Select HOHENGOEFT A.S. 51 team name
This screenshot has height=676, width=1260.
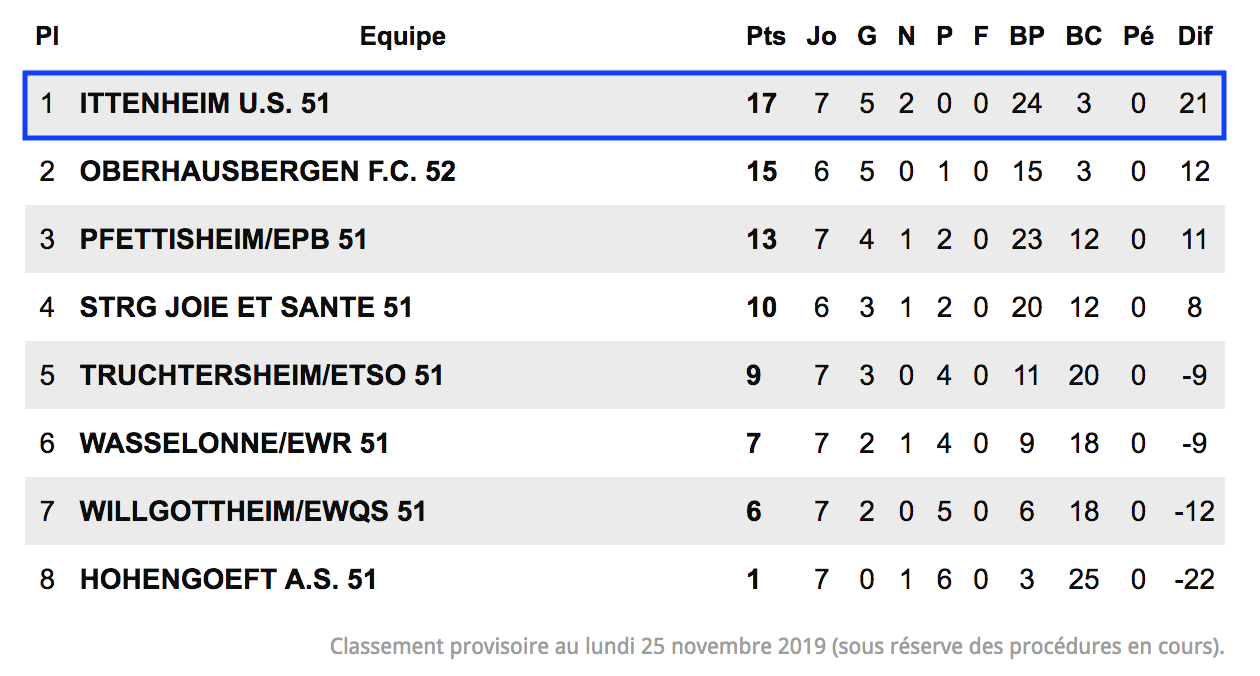(x=228, y=580)
